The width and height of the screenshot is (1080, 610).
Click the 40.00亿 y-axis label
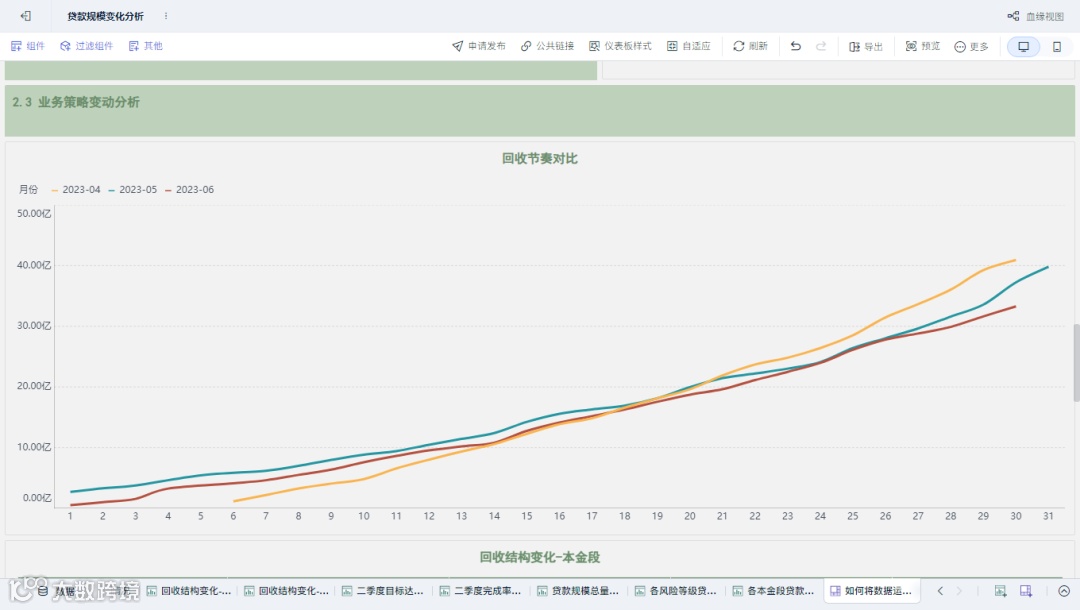coord(34,265)
